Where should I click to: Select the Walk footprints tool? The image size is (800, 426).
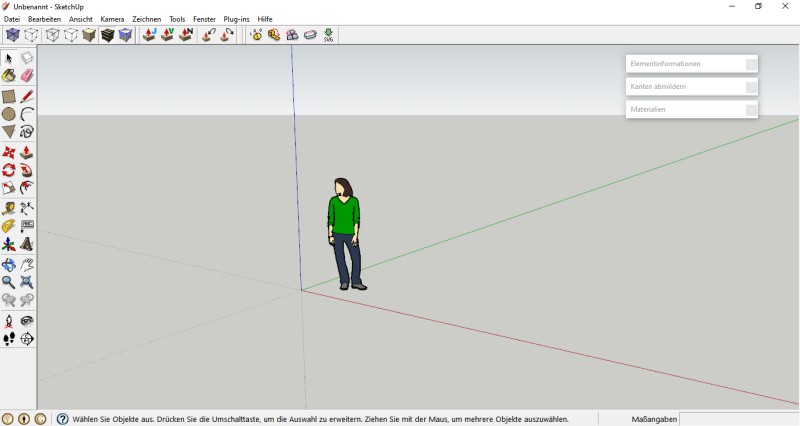(x=9, y=339)
